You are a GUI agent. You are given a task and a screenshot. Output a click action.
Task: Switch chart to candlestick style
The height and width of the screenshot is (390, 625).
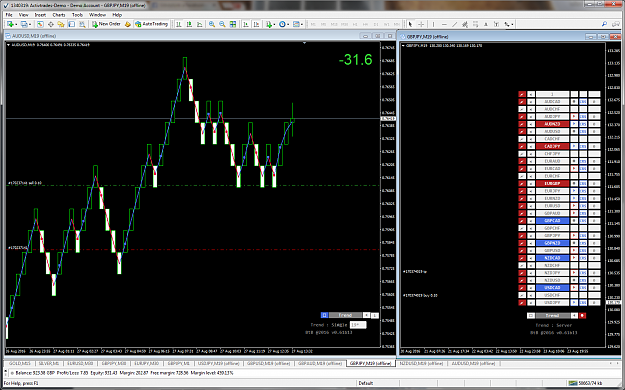(189, 24)
